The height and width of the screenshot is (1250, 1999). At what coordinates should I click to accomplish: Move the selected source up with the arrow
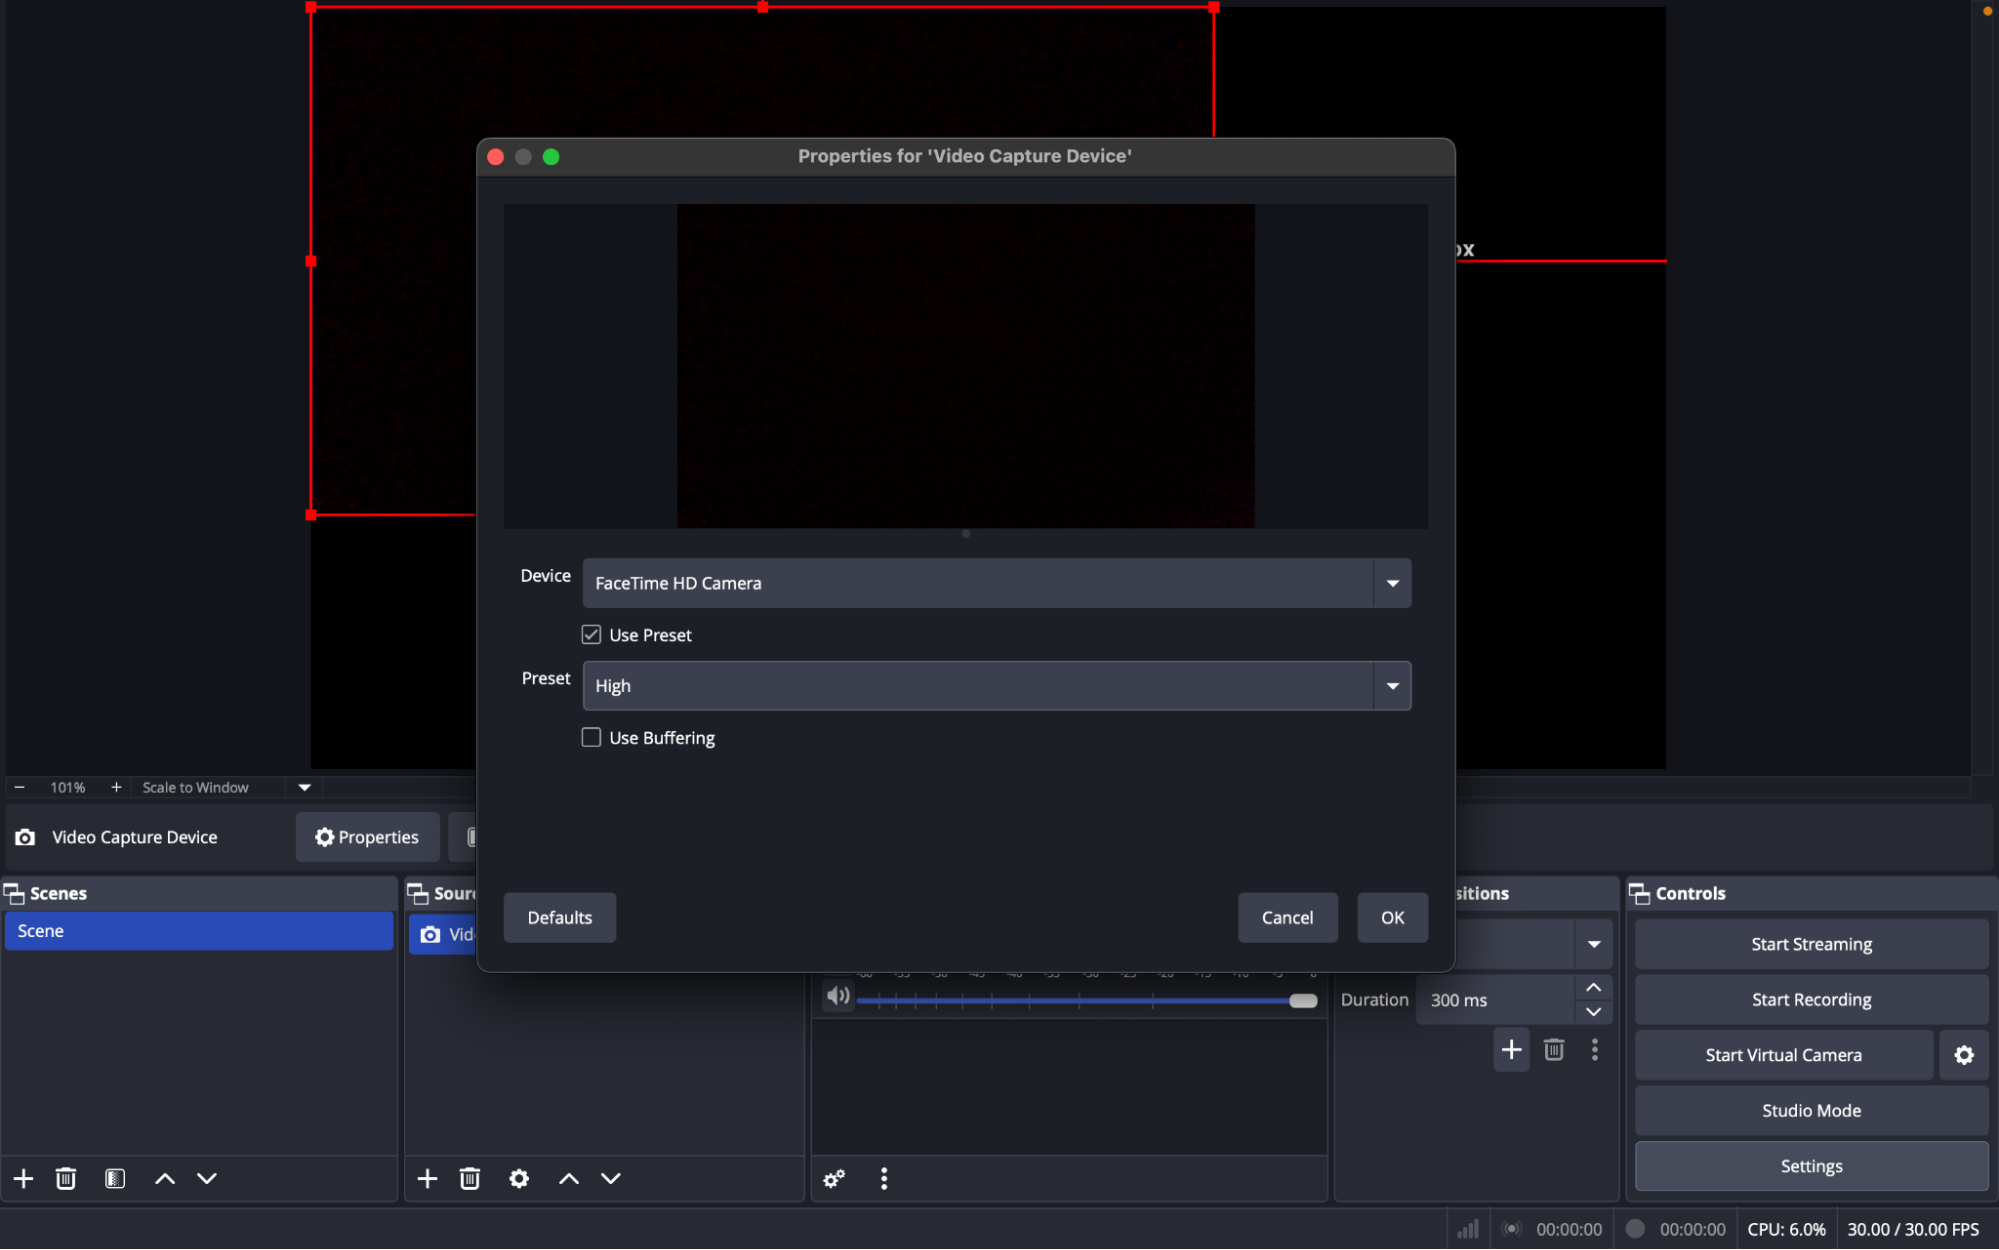567,1178
